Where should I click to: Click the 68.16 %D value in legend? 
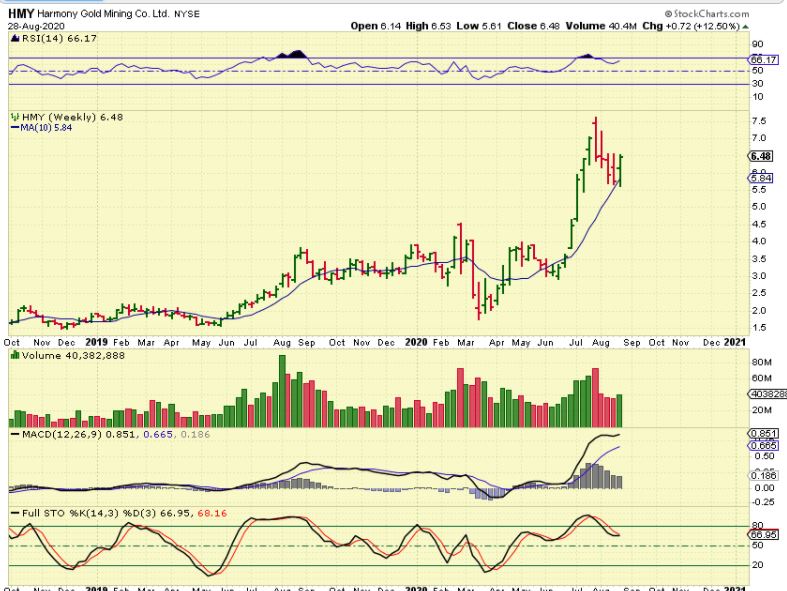[x=212, y=513]
